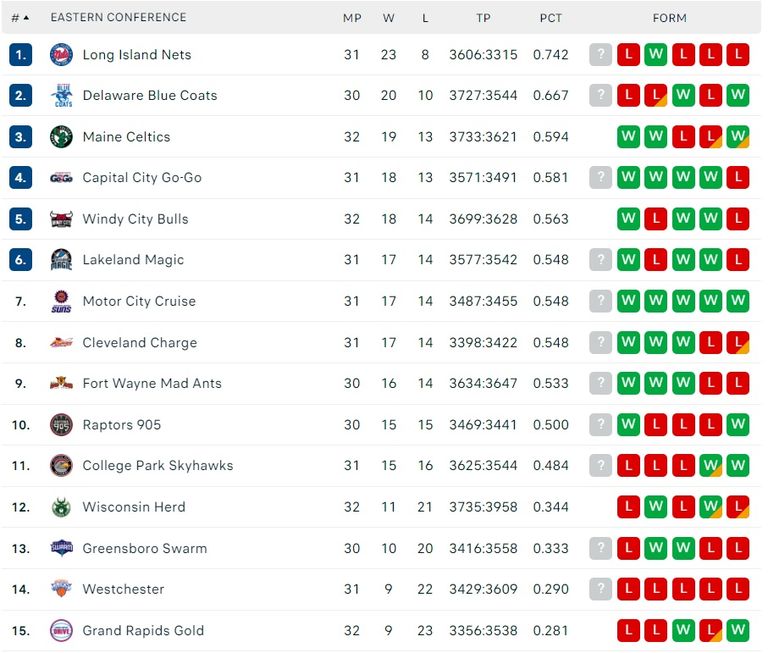Click Motor City Cruise's last green W badge
The height and width of the screenshot is (653, 768).
[x=738, y=301]
